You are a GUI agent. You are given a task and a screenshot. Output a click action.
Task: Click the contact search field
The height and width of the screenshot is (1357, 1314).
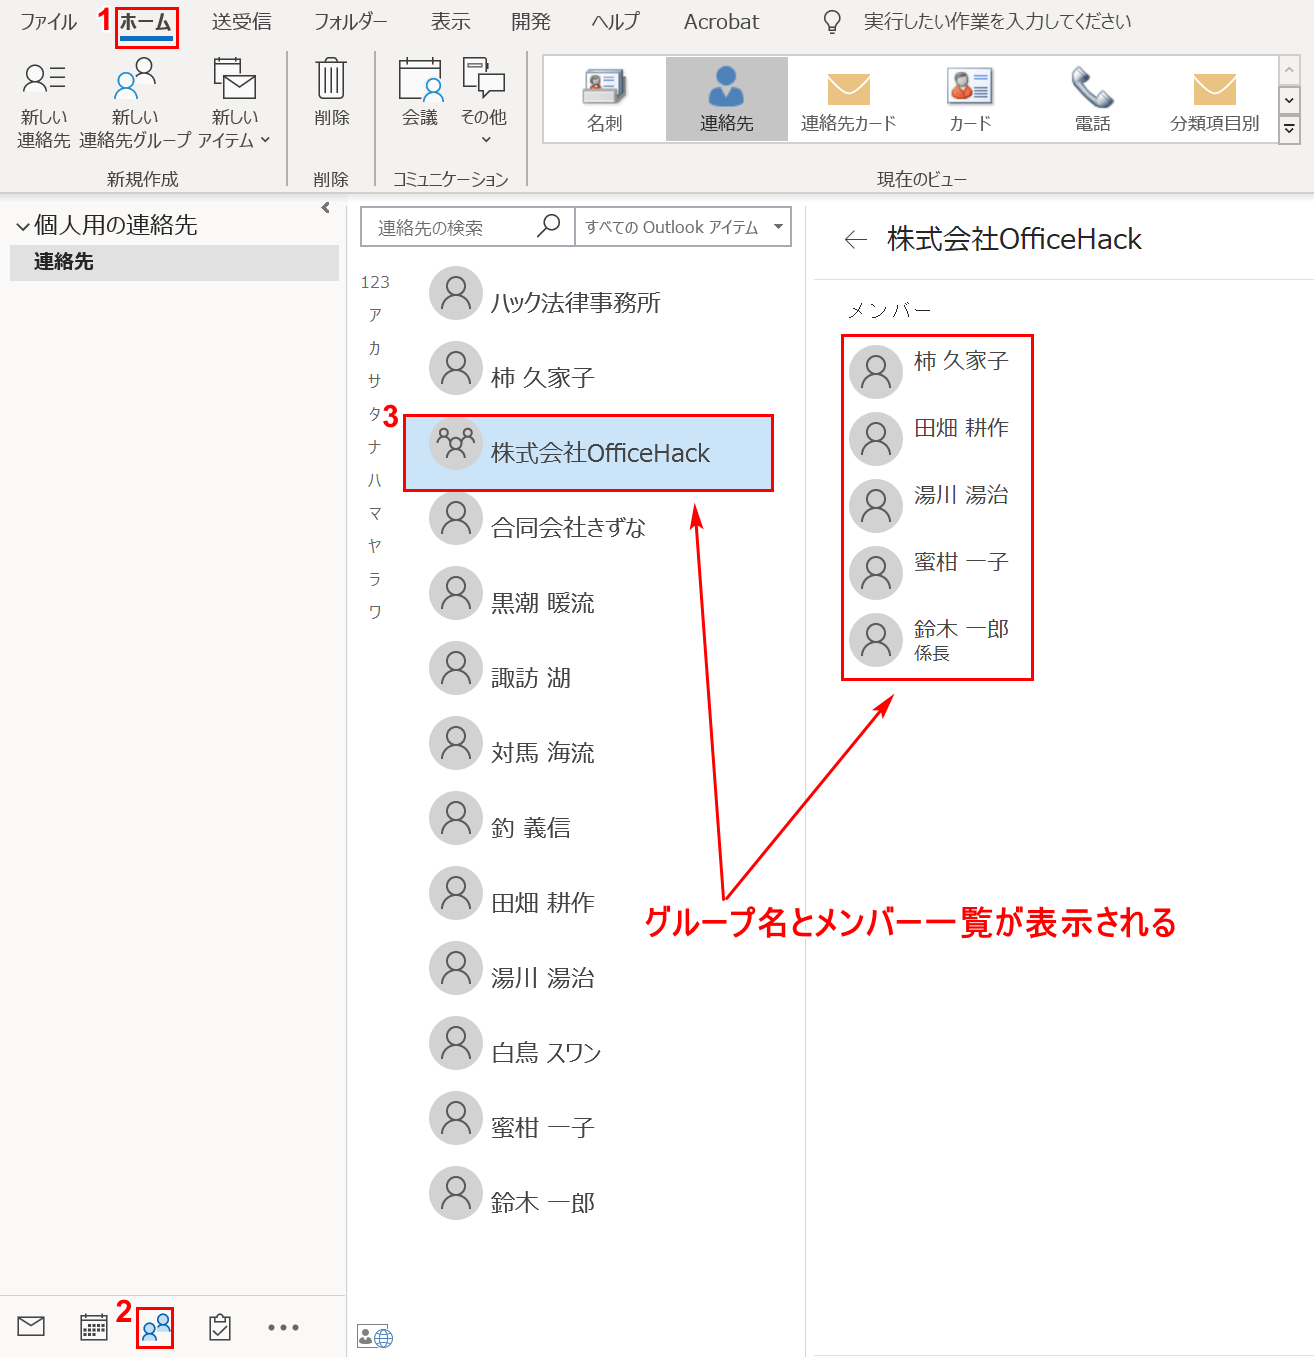(455, 227)
